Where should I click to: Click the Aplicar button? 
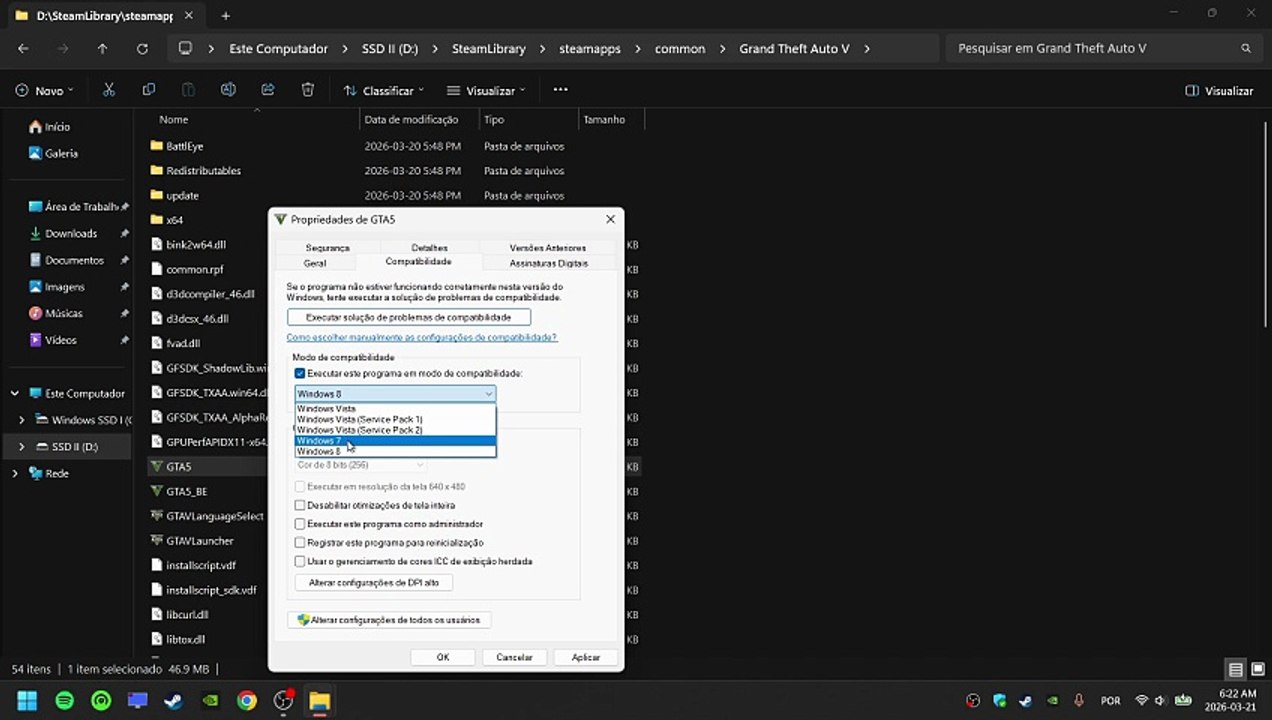click(585, 657)
